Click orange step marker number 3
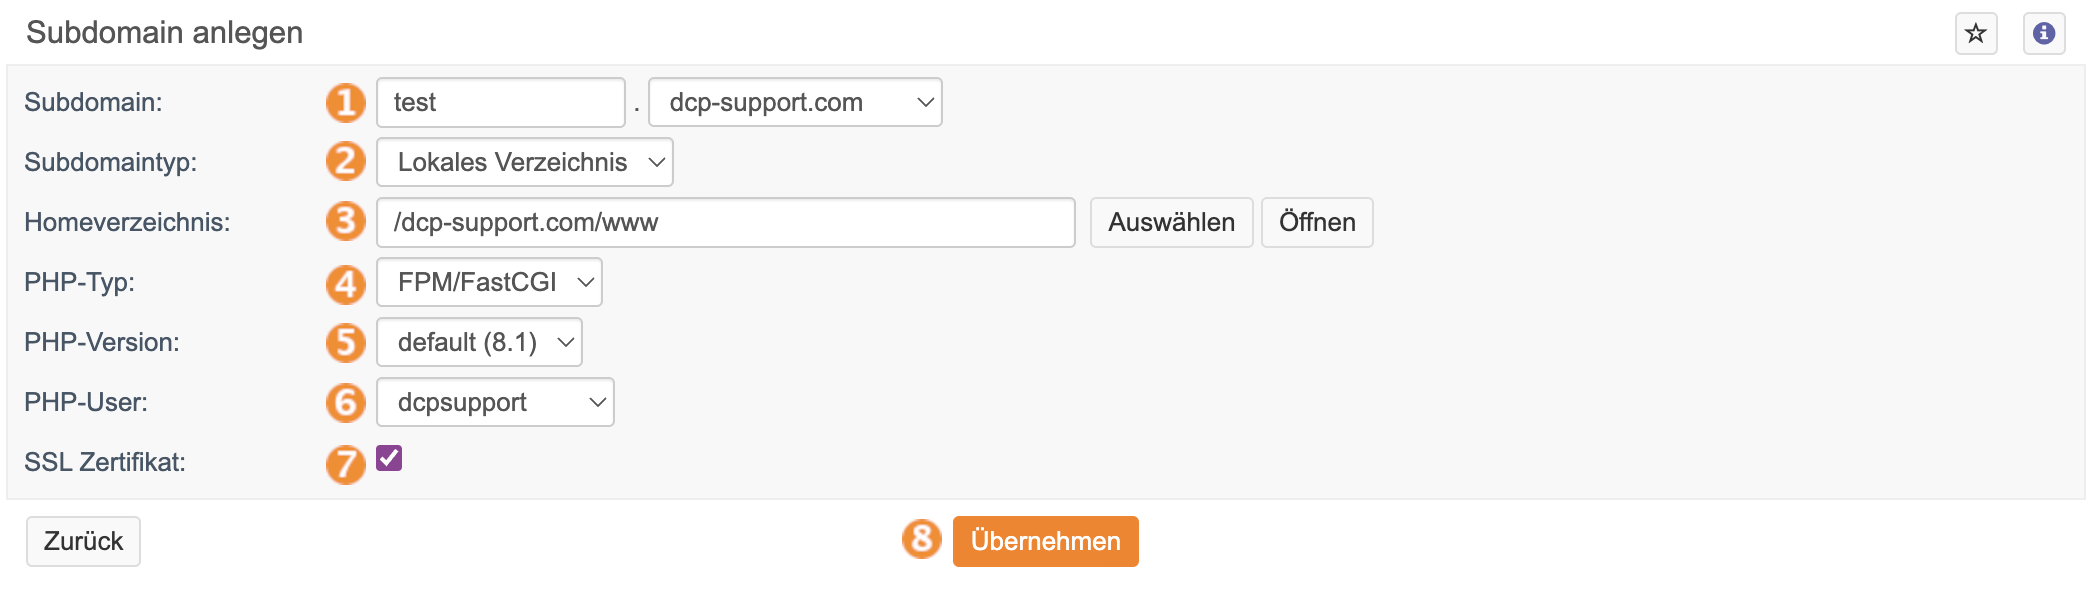 click(x=346, y=222)
